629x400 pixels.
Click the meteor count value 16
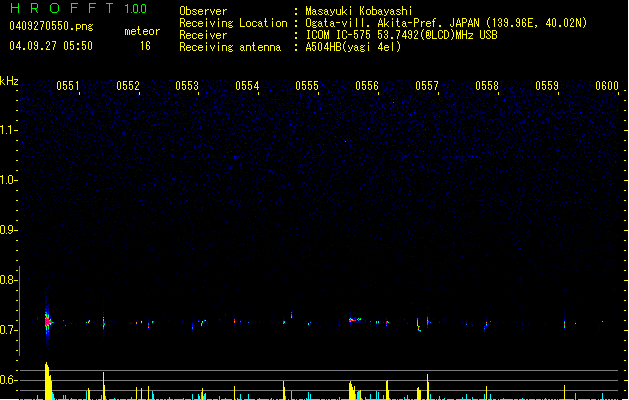click(145, 46)
